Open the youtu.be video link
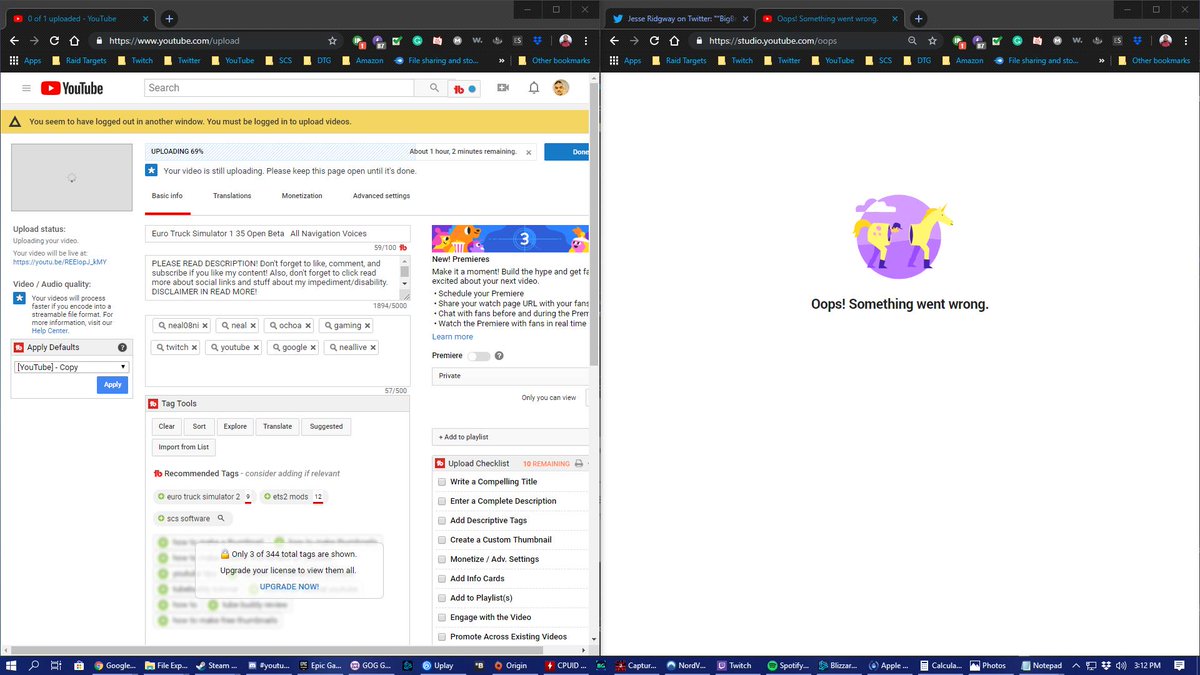1200x675 pixels. [x=60, y=262]
